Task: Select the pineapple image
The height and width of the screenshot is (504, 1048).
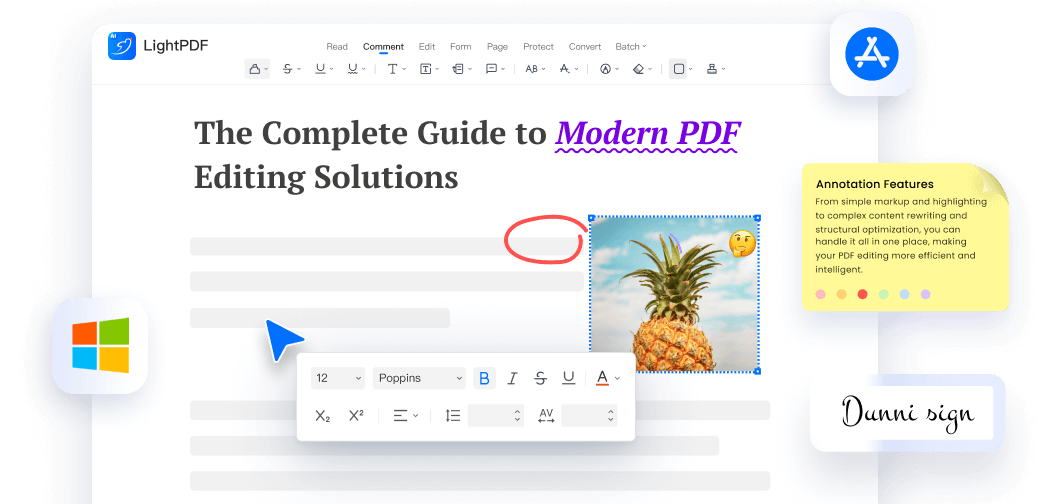Action: click(674, 294)
